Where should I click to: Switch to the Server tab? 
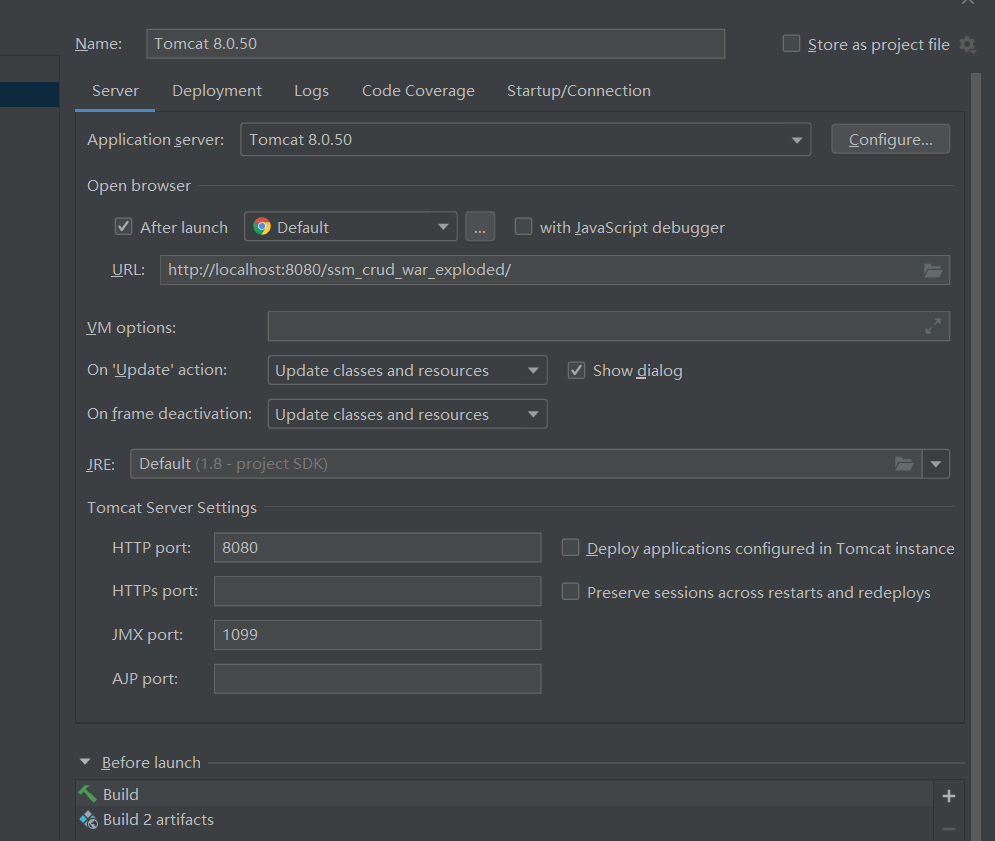(115, 91)
